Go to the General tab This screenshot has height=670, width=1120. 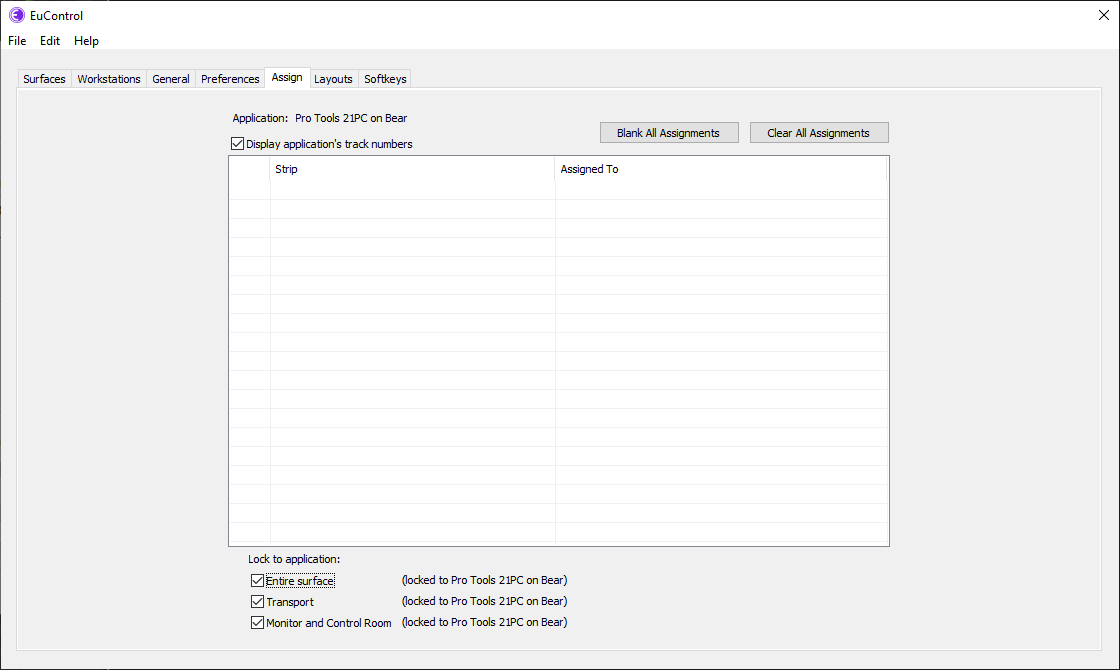coord(171,79)
